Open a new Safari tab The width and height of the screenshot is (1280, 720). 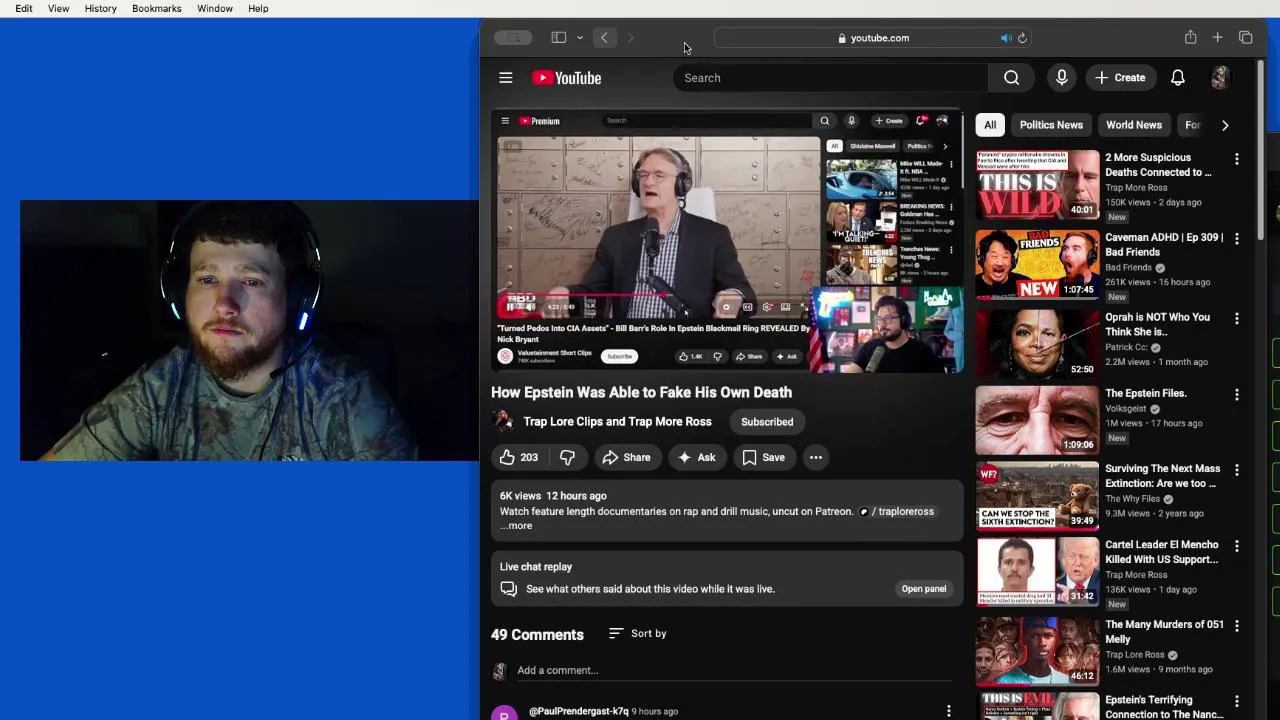(1217, 38)
